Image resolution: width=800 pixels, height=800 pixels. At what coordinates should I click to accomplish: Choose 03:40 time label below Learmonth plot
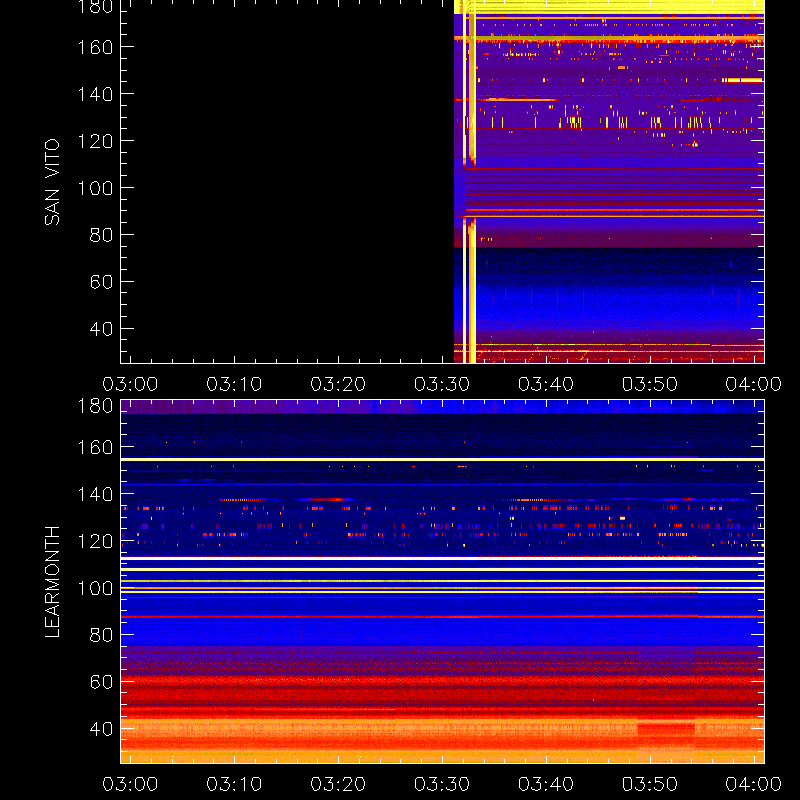546,784
